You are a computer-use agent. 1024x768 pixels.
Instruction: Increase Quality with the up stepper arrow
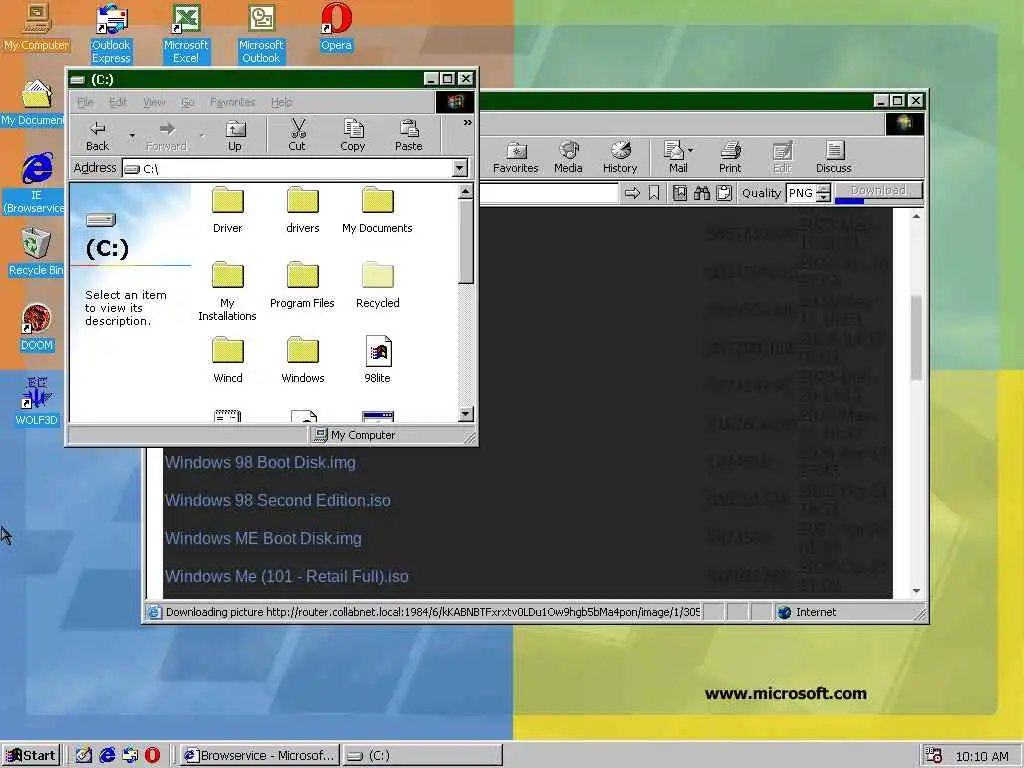tap(824, 189)
